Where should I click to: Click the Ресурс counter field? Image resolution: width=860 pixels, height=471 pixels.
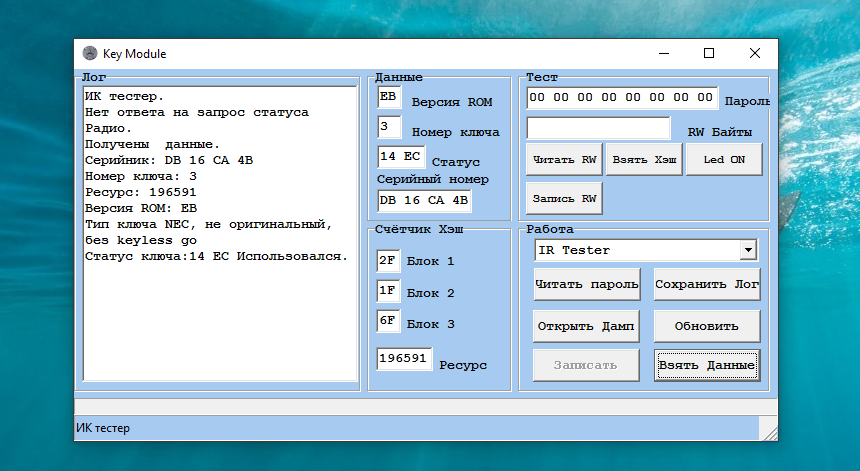[404, 358]
